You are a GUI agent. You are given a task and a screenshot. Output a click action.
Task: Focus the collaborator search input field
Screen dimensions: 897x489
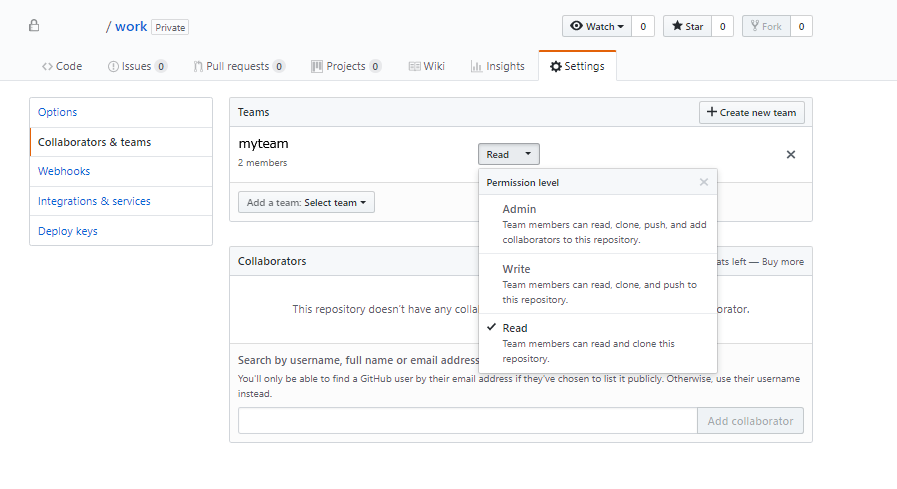pyautogui.click(x=467, y=421)
